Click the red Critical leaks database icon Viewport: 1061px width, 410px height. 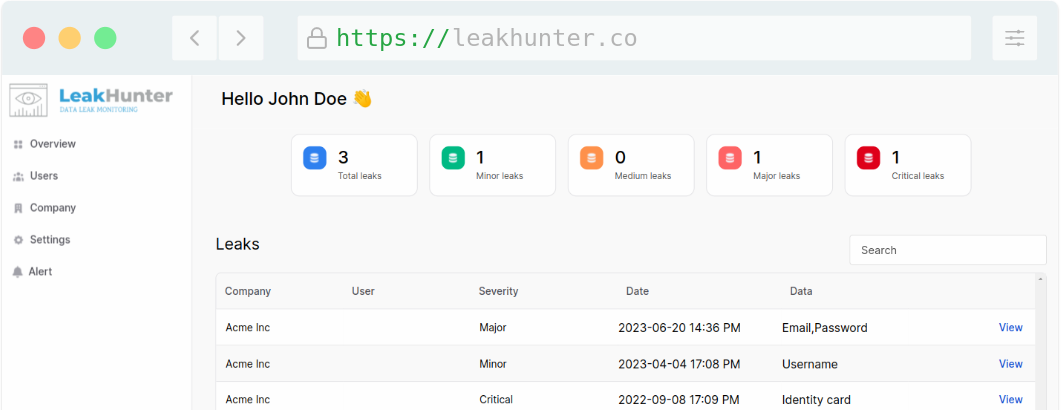tap(868, 158)
